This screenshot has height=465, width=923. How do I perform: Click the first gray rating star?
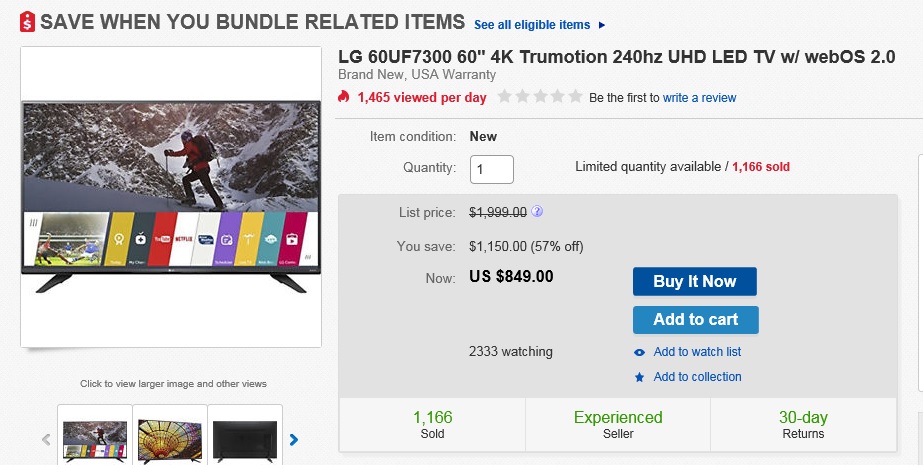(x=505, y=97)
